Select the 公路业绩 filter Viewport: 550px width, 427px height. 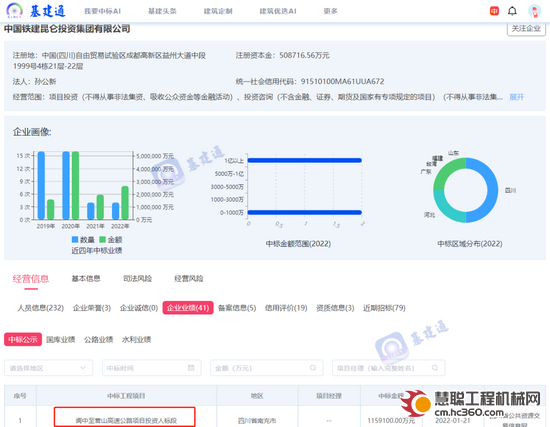99,339
